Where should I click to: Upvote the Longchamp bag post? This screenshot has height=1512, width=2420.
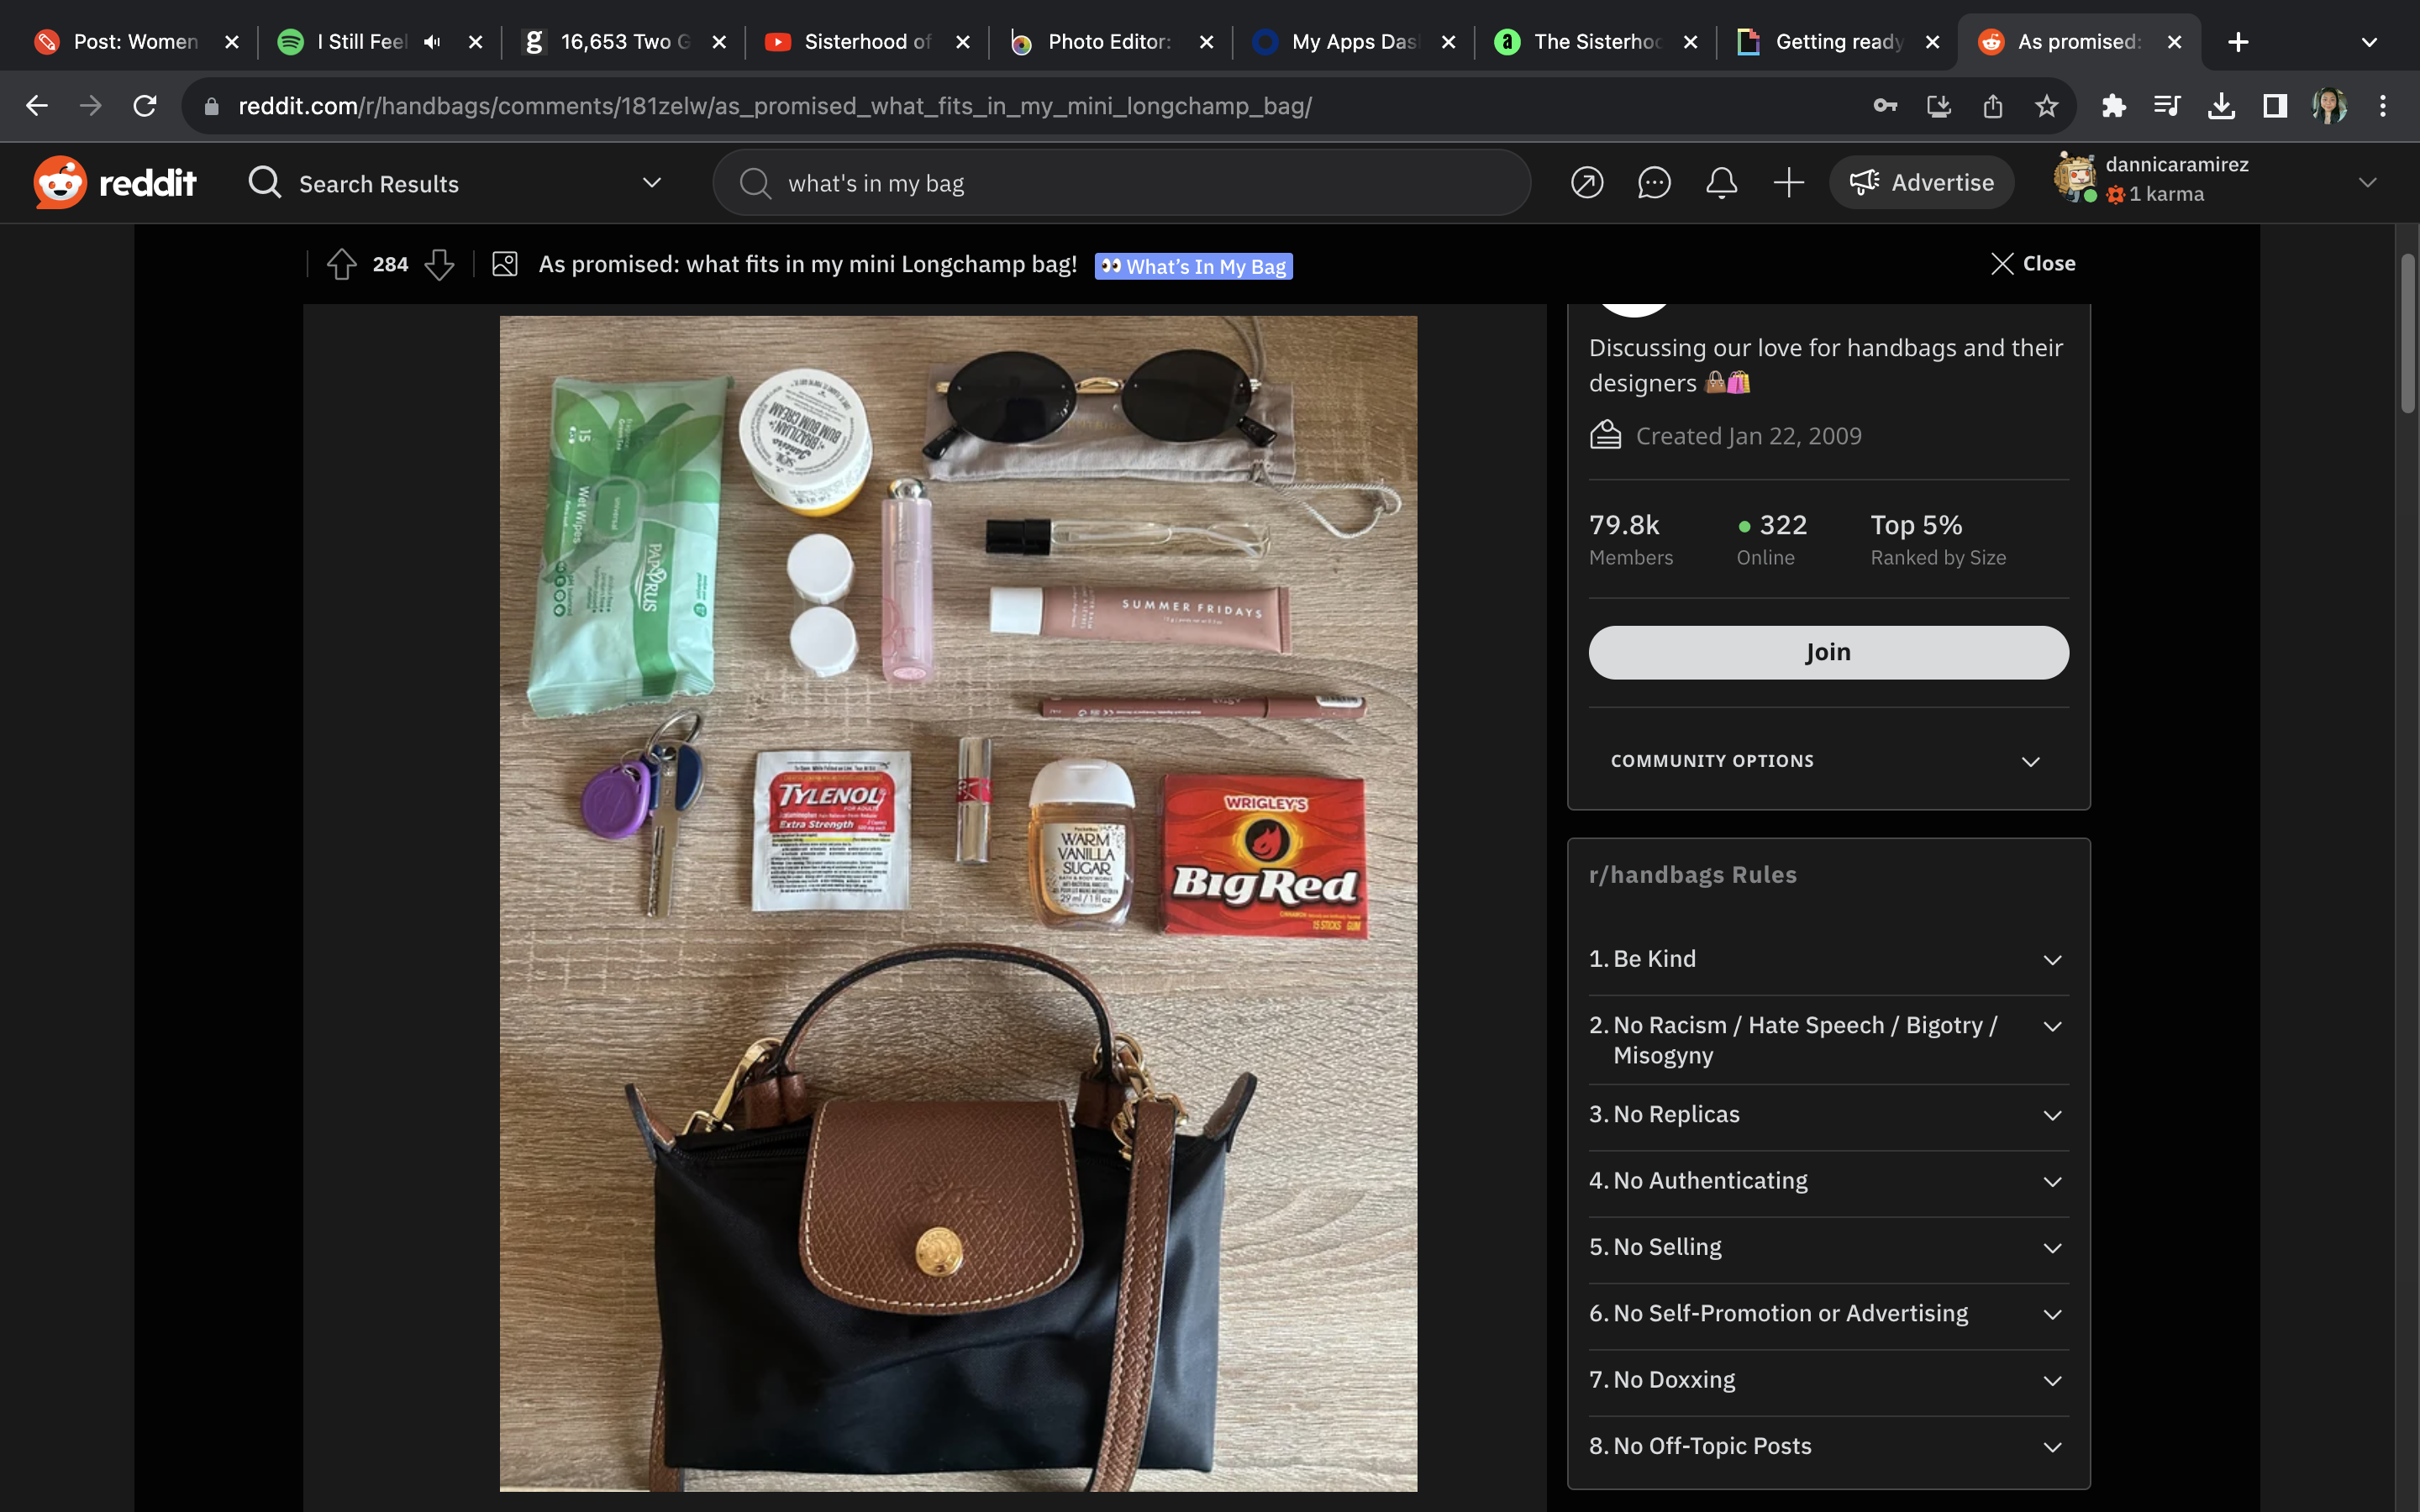click(x=342, y=264)
